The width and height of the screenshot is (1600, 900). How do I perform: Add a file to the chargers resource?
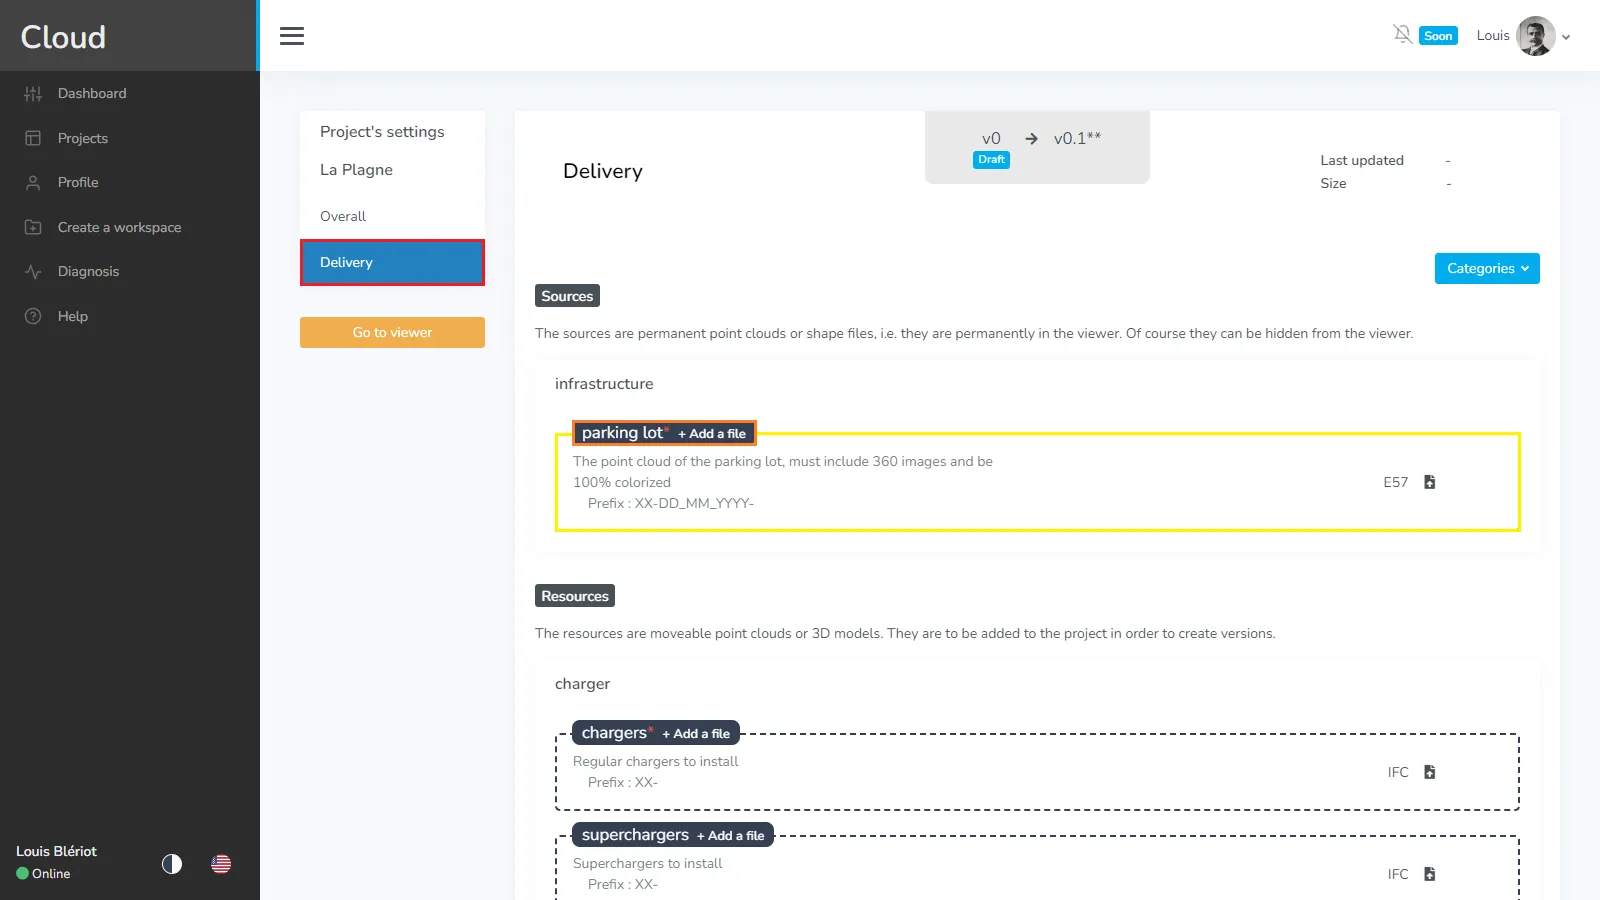tap(698, 733)
